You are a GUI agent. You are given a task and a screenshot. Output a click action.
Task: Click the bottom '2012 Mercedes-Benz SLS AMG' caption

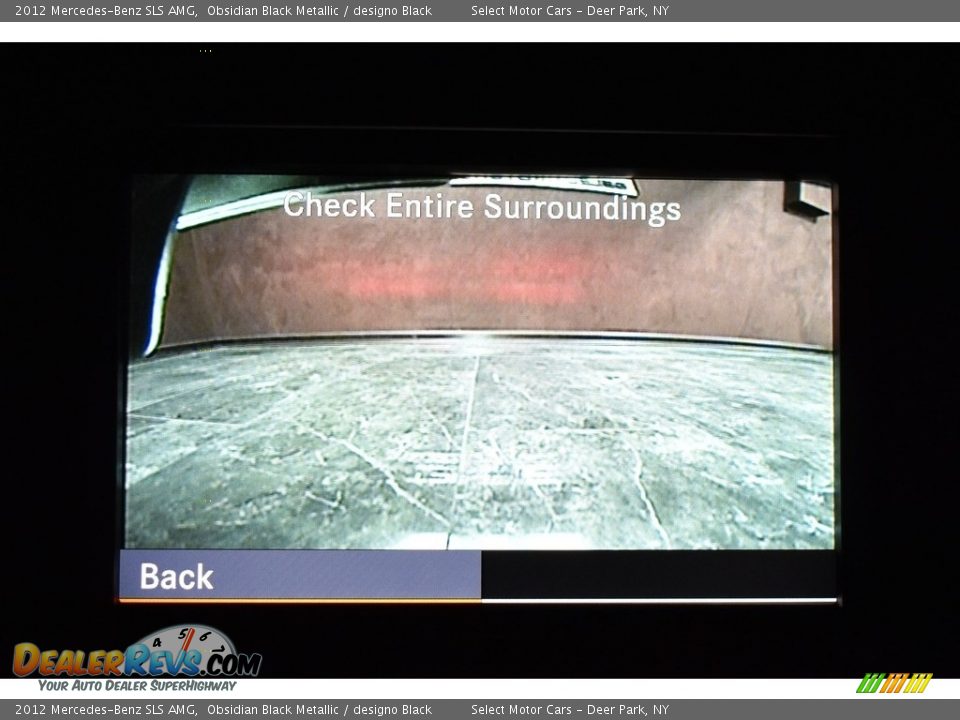tap(105, 710)
